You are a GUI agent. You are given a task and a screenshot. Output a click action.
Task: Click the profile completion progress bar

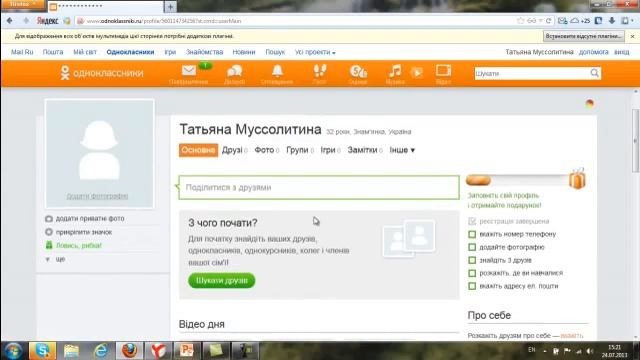pyautogui.click(x=518, y=180)
